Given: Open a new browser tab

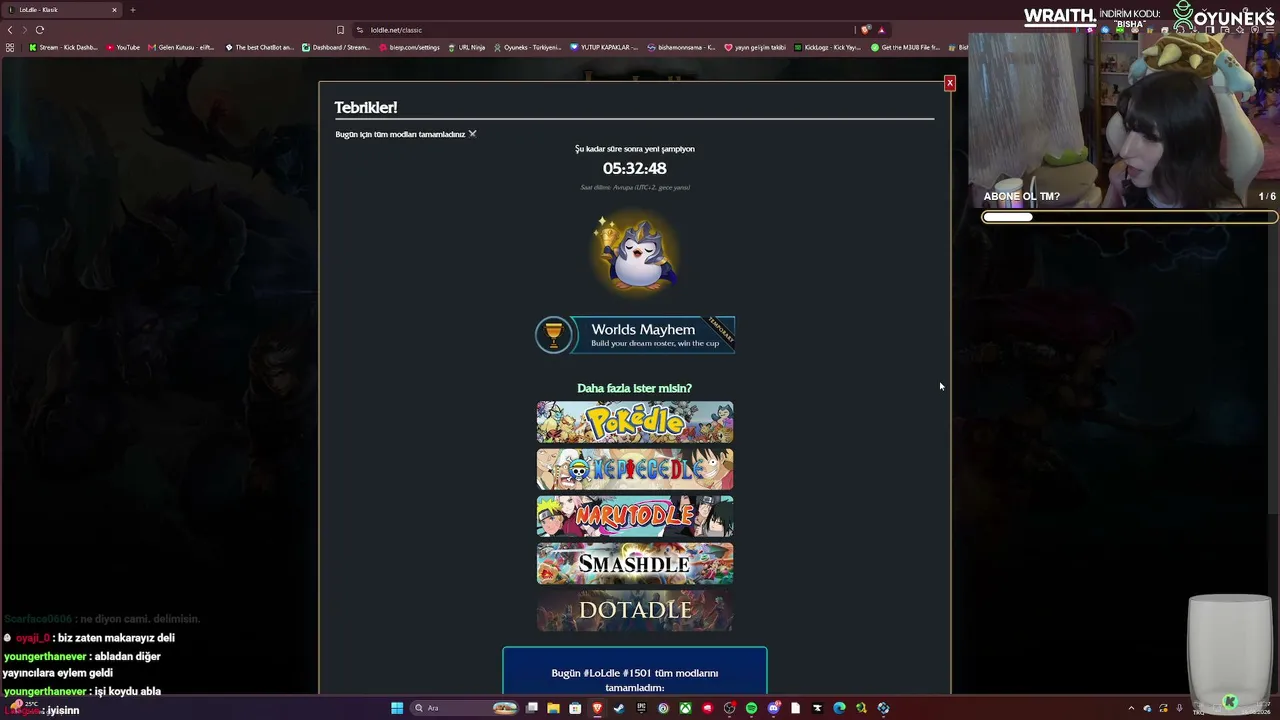Looking at the screenshot, I should coord(132,10).
